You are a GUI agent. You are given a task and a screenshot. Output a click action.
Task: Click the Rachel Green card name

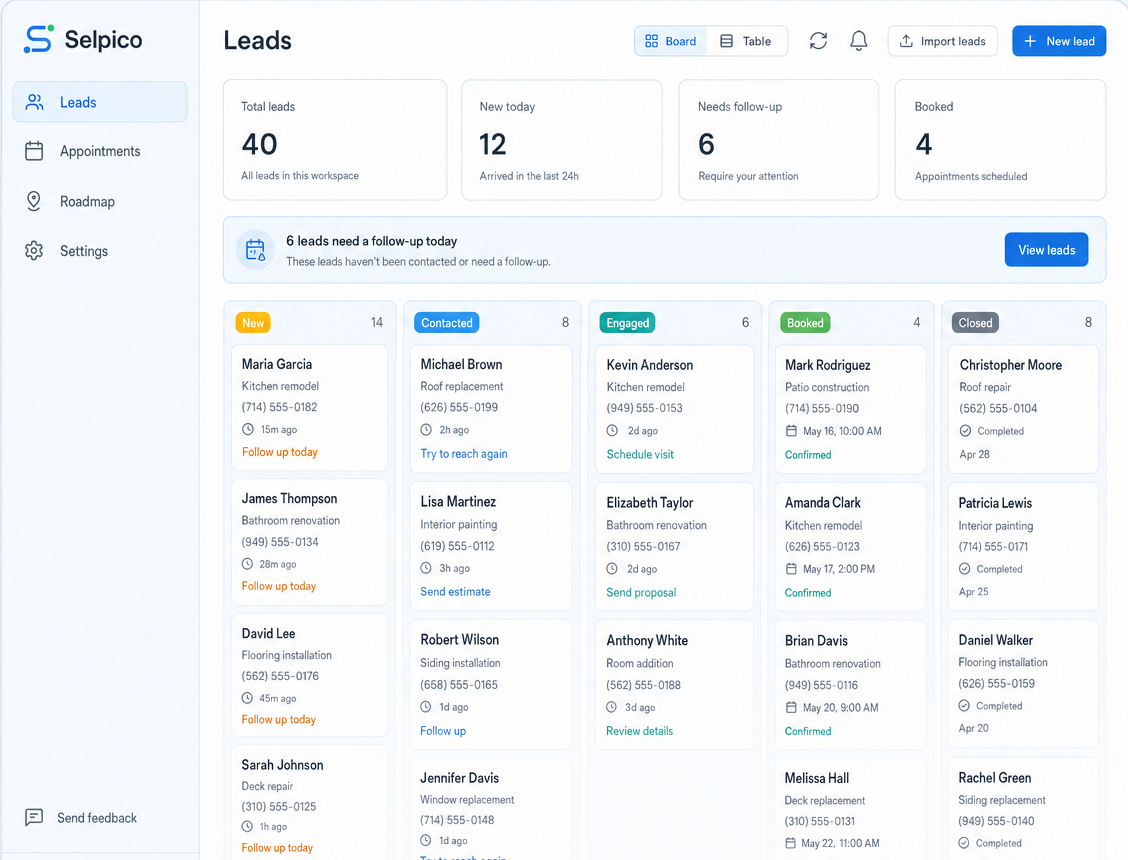coord(994,778)
